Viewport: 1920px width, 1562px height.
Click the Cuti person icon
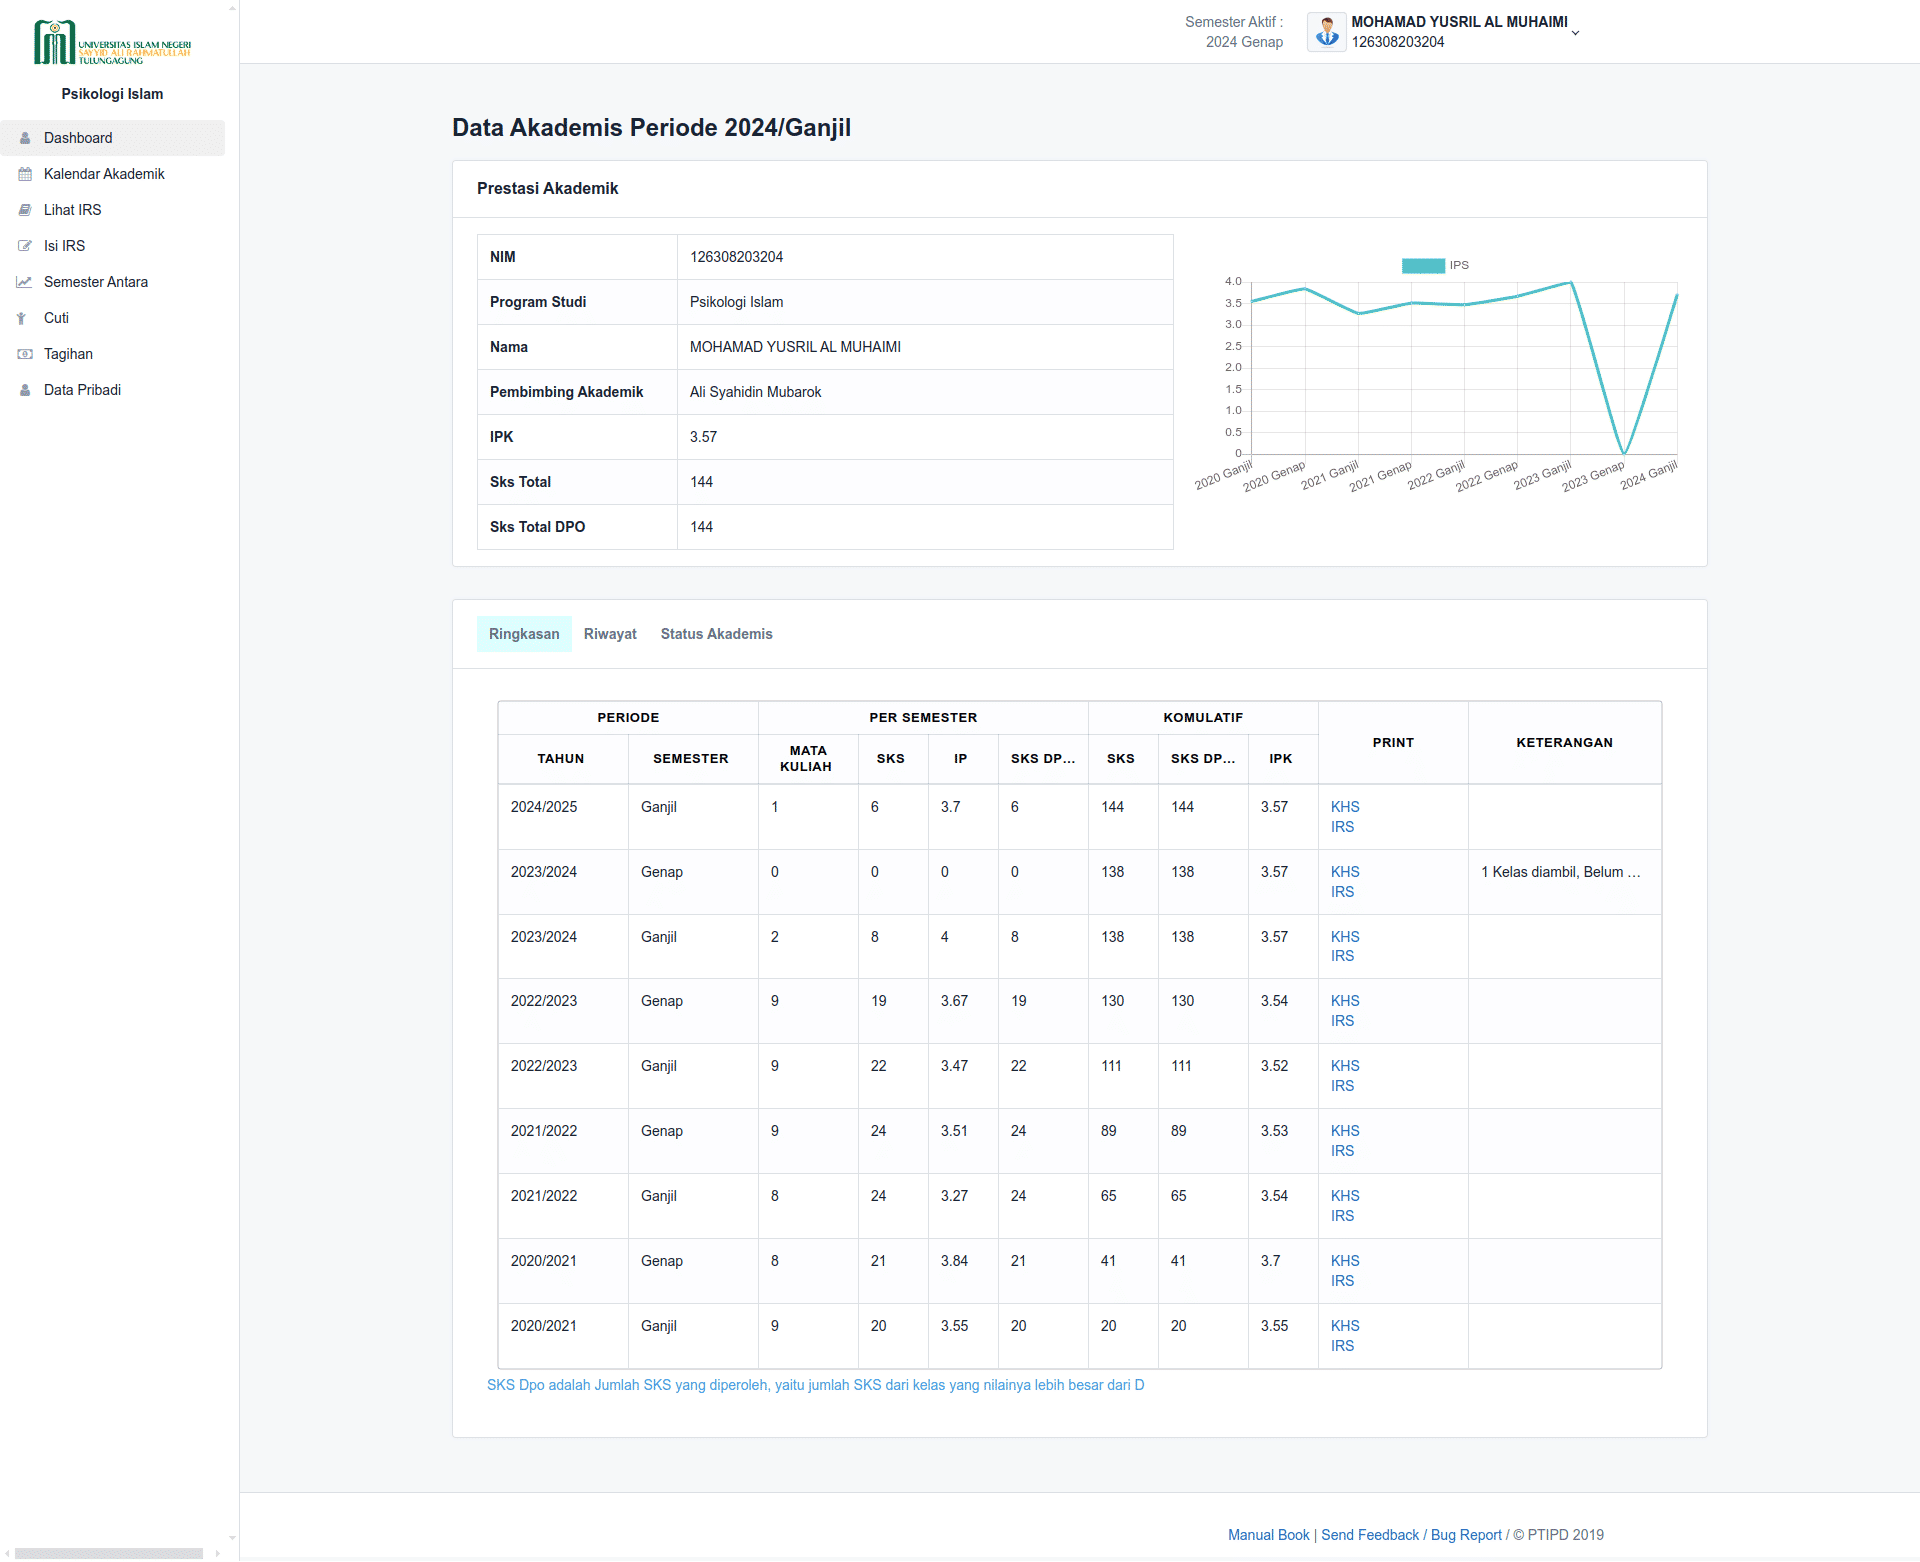[x=21, y=318]
